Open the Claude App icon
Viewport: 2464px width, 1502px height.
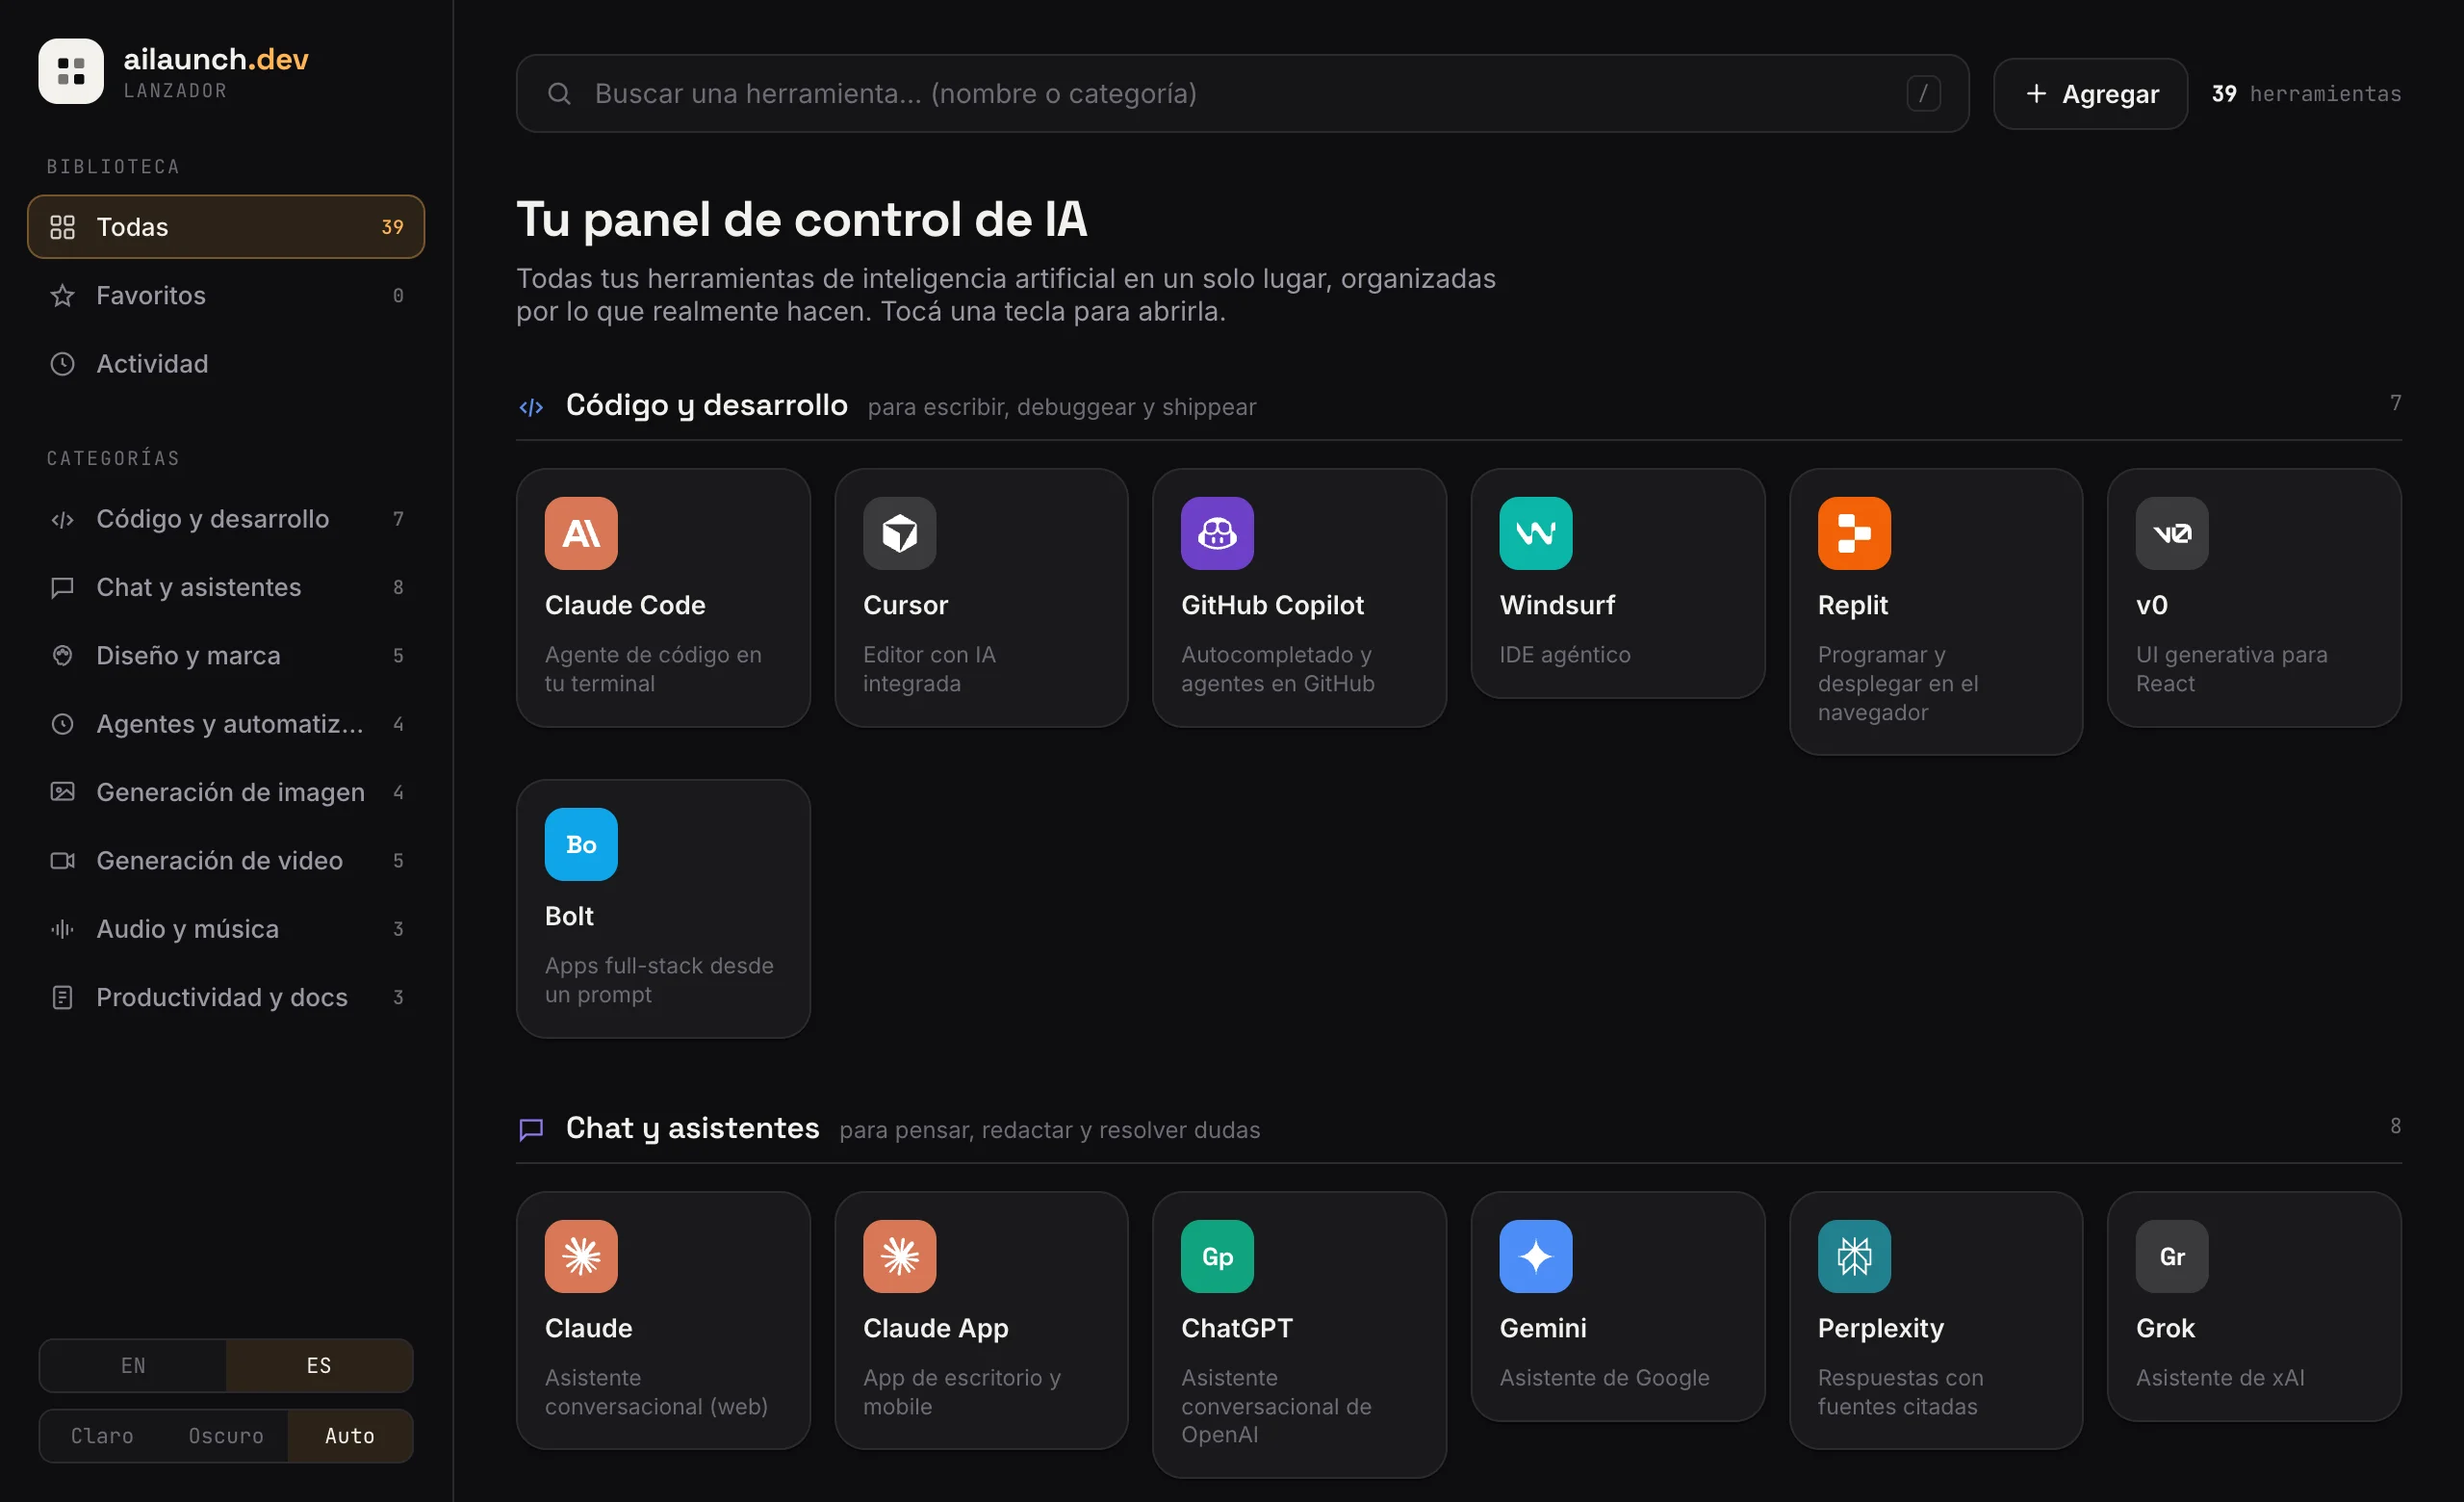[899, 1256]
